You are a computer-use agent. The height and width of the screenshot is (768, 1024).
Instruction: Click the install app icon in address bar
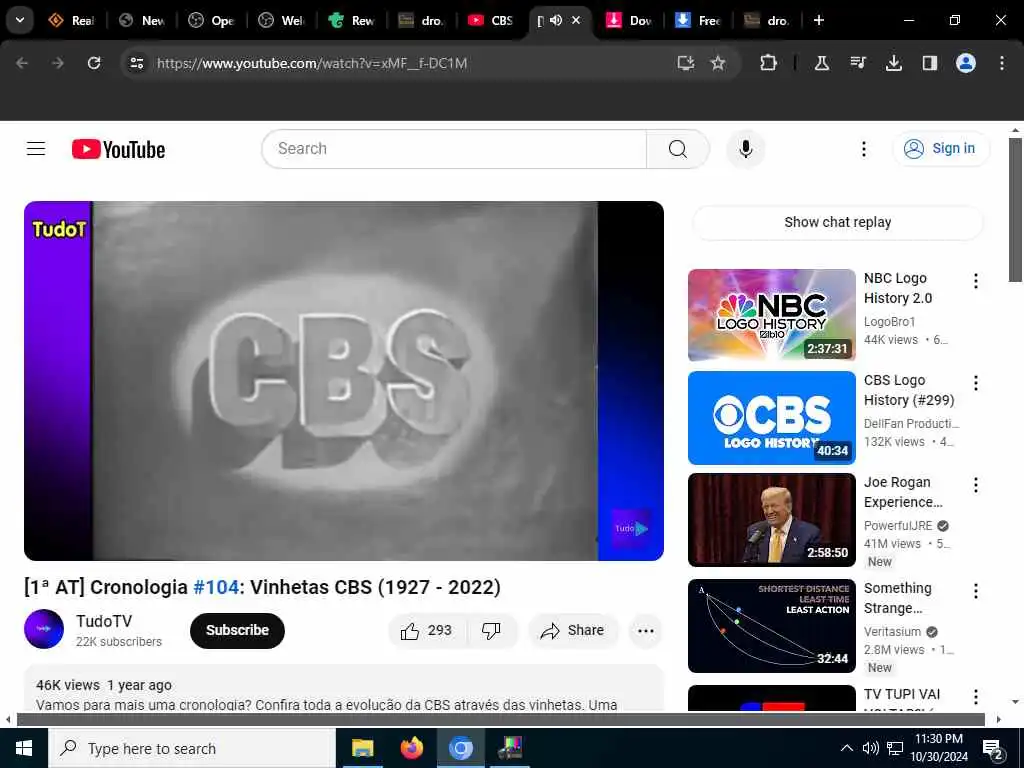(685, 63)
